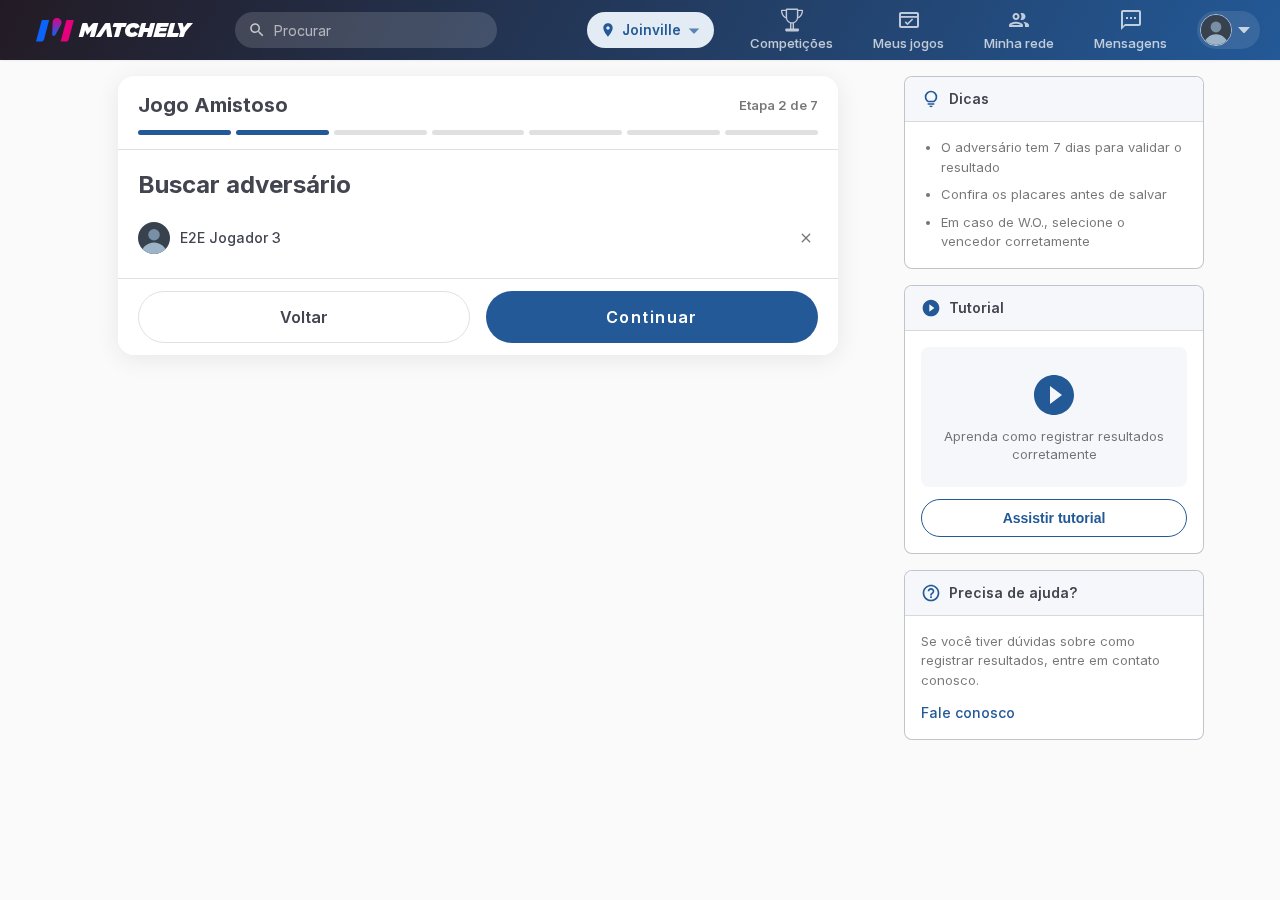Open the Fale conosco link
This screenshot has width=1280, height=900.
(x=968, y=713)
